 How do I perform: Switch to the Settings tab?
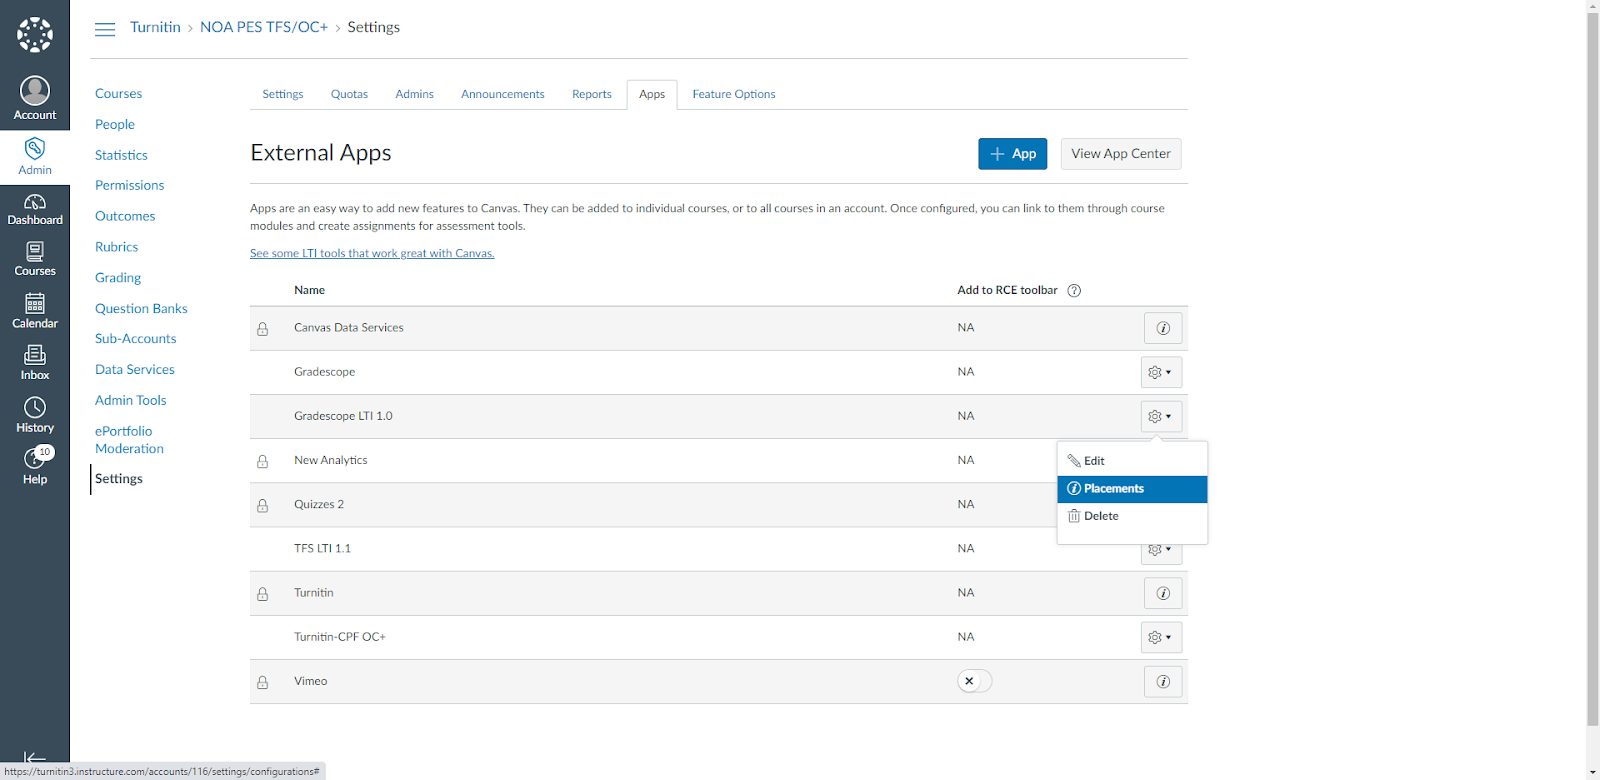point(283,94)
